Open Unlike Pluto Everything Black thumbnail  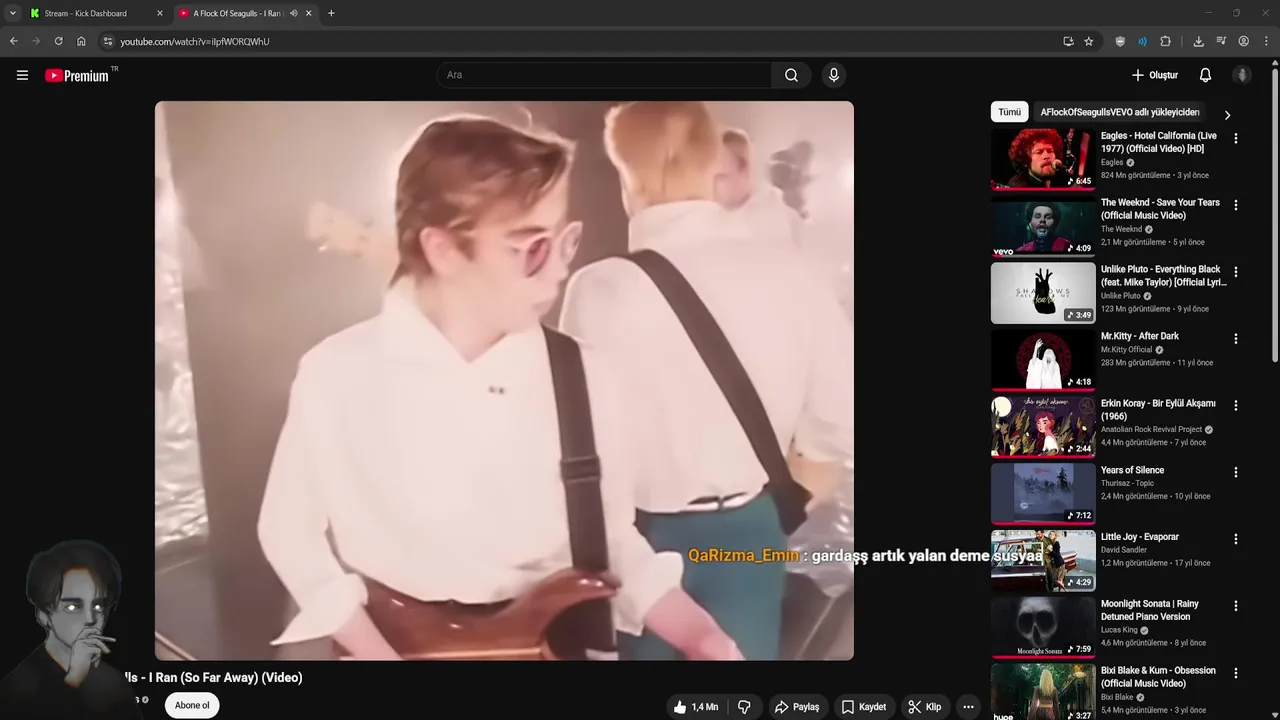(1043, 292)
